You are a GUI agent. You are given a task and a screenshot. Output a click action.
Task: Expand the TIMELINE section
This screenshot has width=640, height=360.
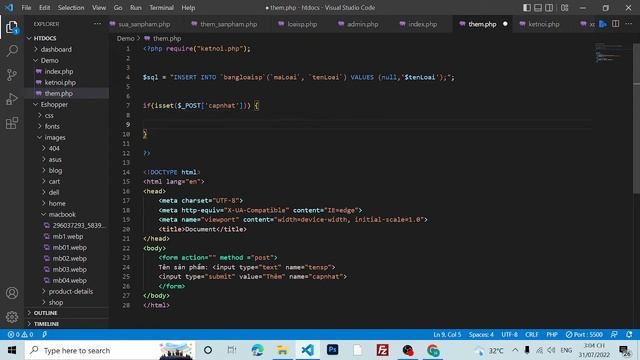(46, 324)
